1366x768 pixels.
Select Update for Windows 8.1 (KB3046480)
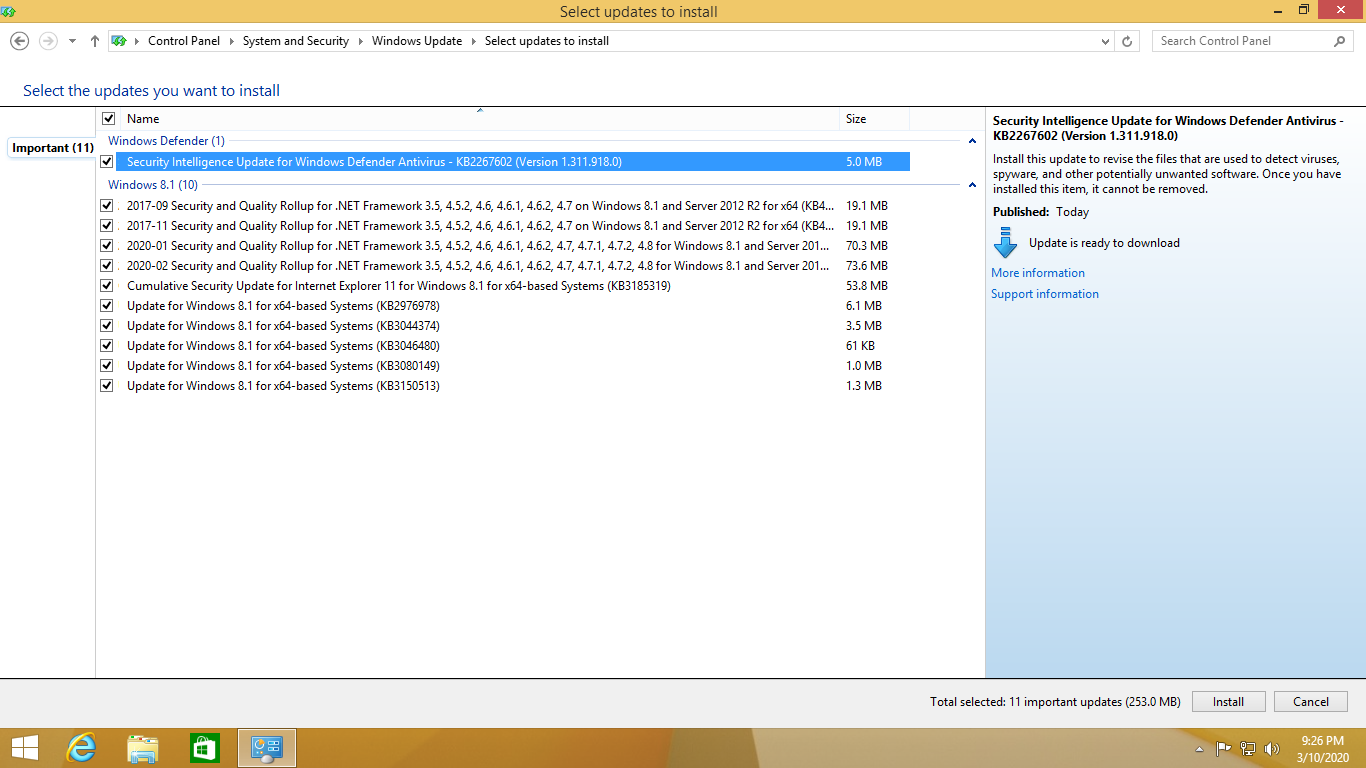[x=283, y=346]
